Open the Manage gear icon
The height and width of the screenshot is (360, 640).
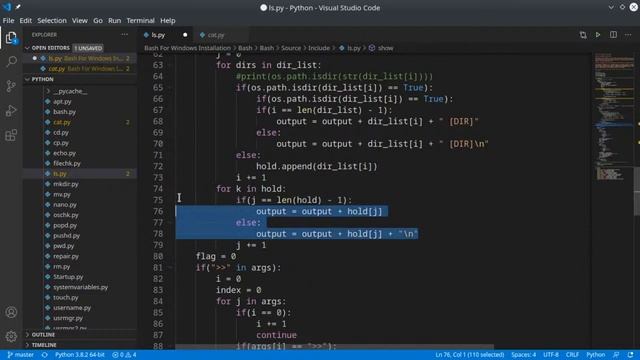(x=11, y=336)
